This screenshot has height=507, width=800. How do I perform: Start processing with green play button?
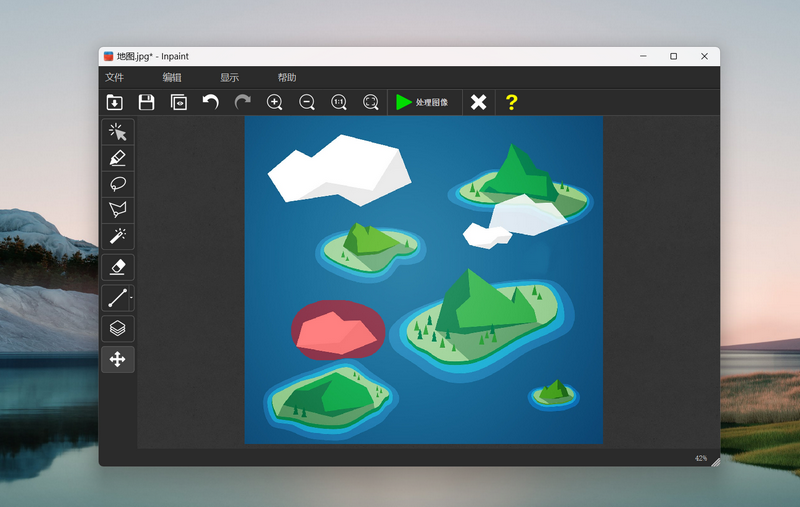[422, 103]
